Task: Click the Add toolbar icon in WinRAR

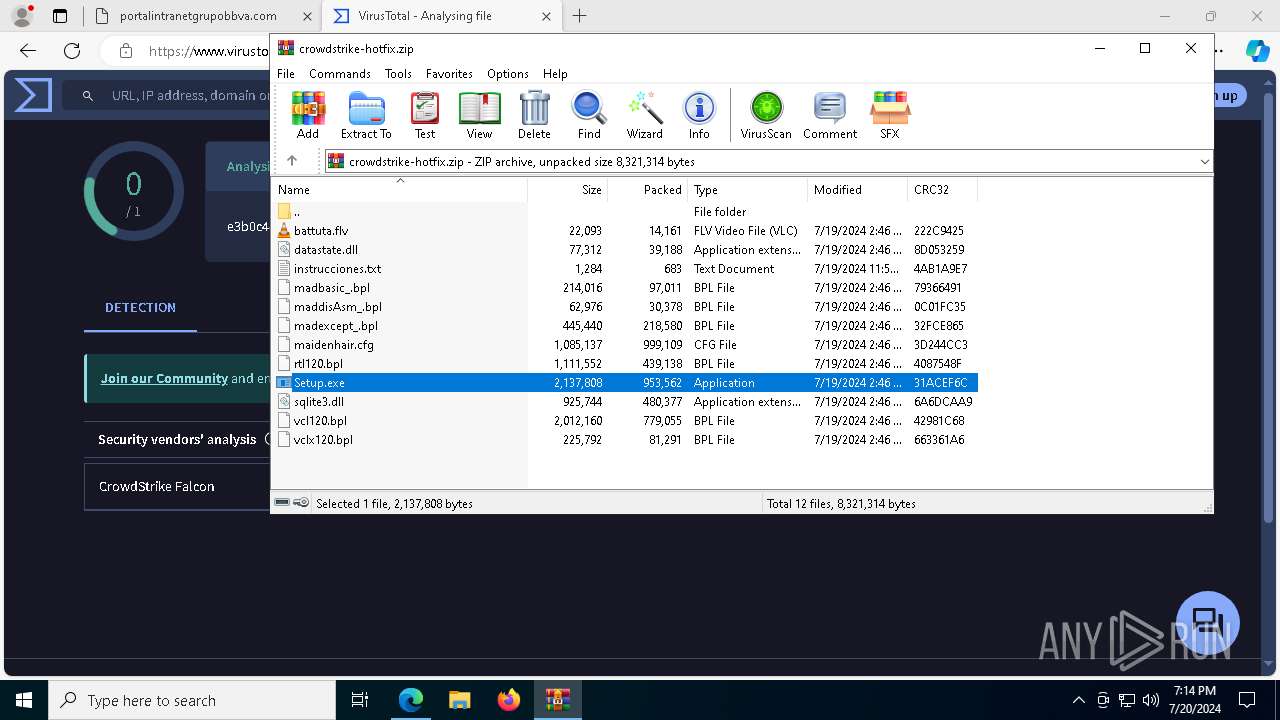Action: tap(308, 115)
